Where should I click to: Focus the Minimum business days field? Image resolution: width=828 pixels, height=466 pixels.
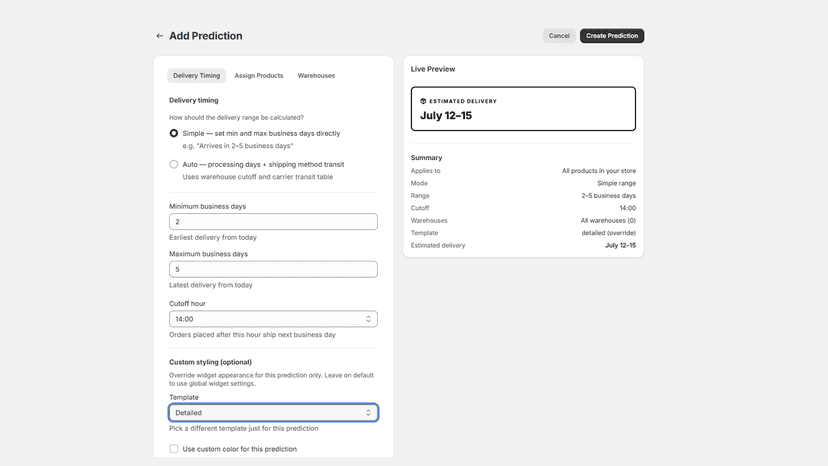273,222
